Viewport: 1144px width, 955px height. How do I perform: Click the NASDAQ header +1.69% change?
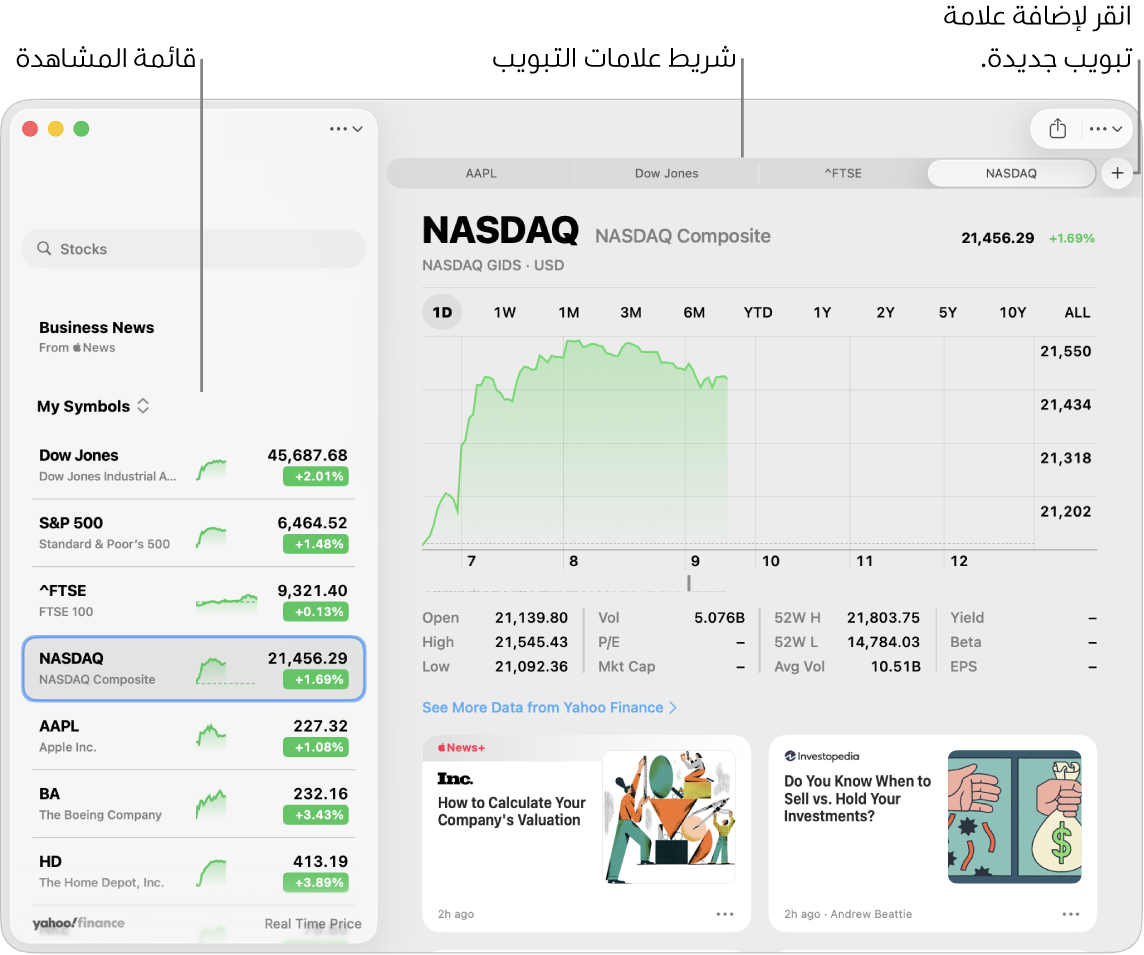pos(1072,239)
